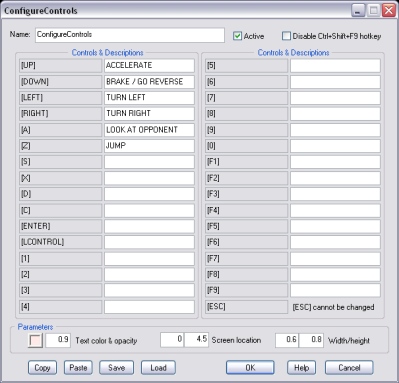Click description field for [F9] key
Screen dimensions: 399x383
click(x=335, y=291)
